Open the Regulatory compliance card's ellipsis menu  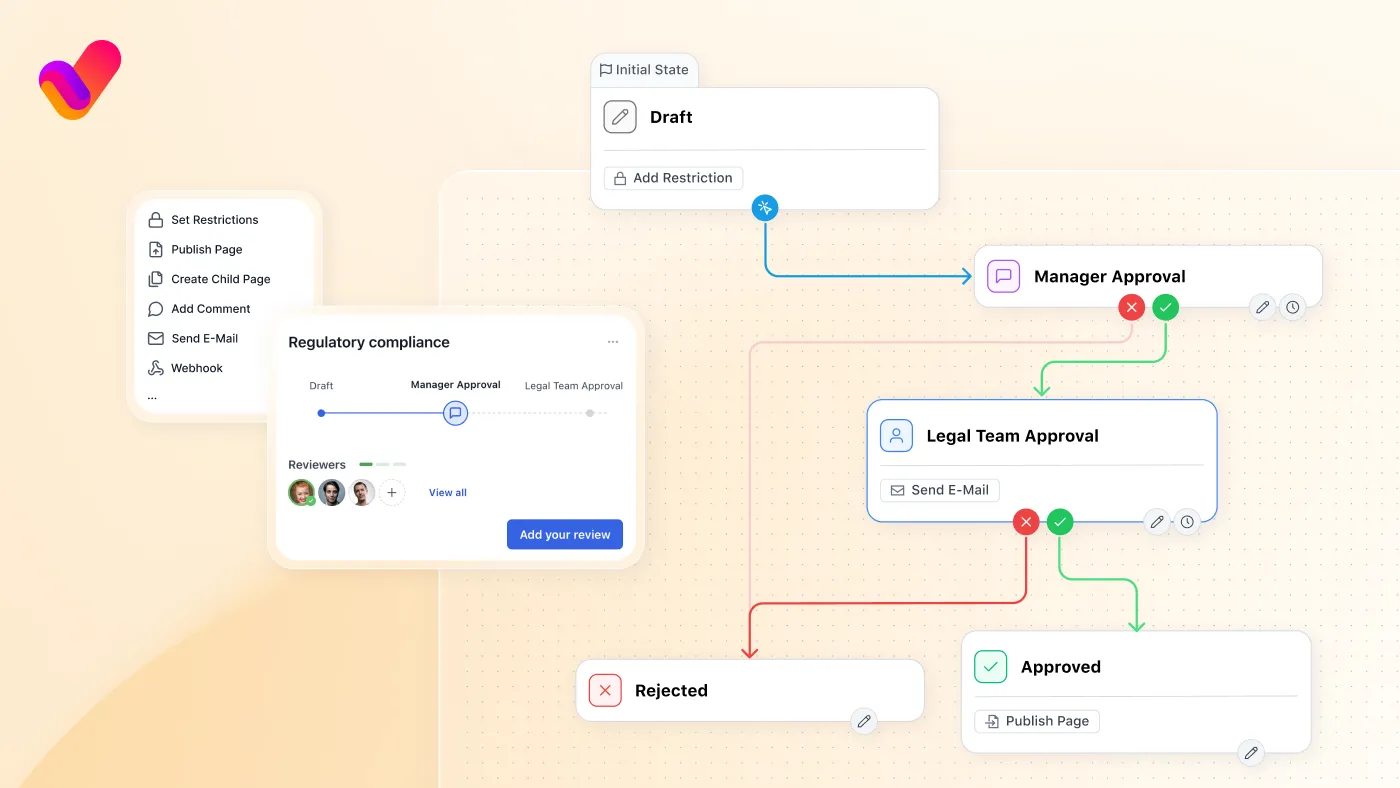(613, 342)
